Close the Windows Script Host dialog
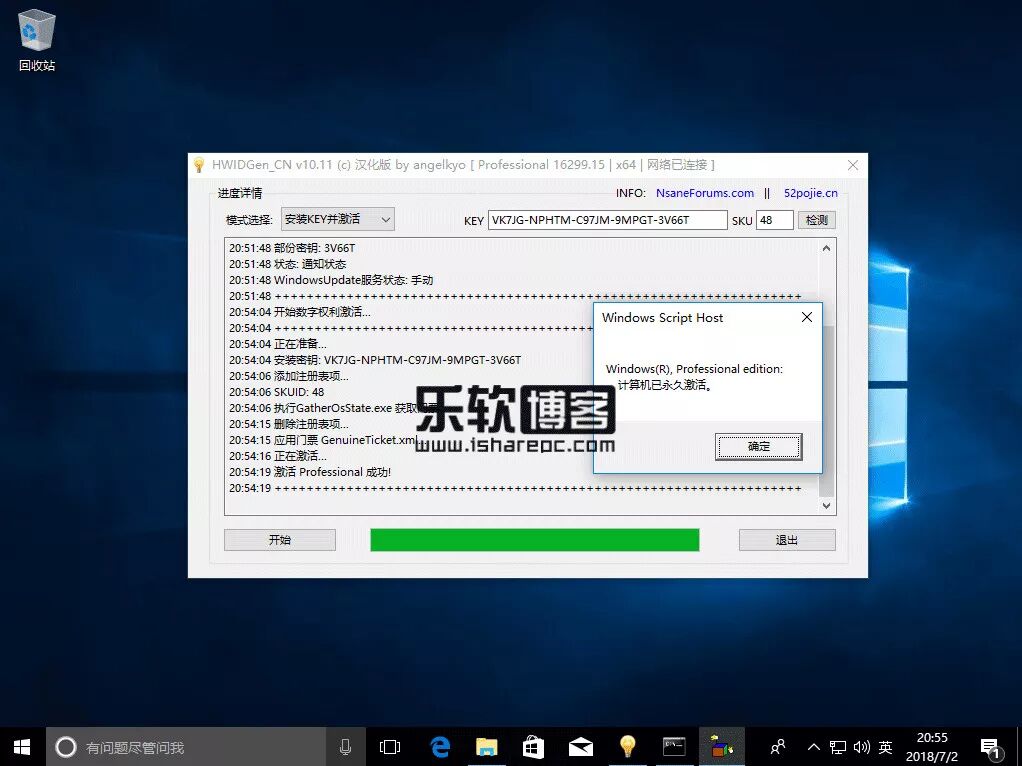This screenshot has width=1022, height=766. pos(807,317)
